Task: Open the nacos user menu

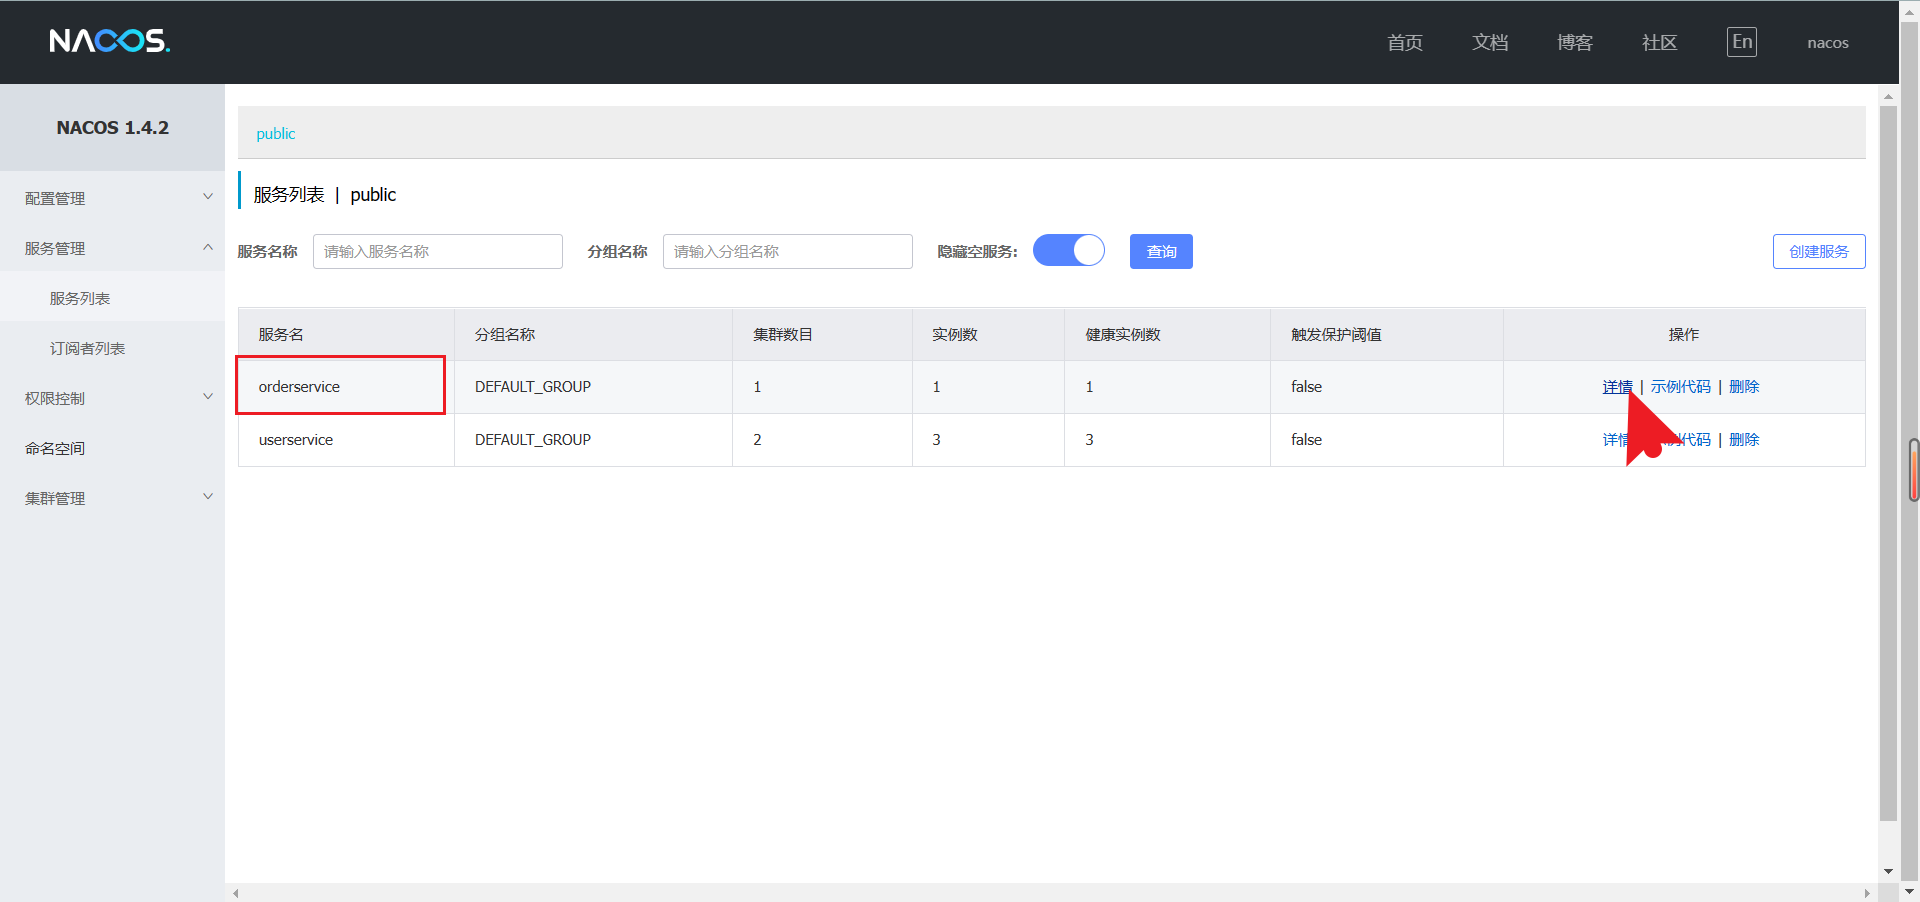Action: (x=1828, y=43)
